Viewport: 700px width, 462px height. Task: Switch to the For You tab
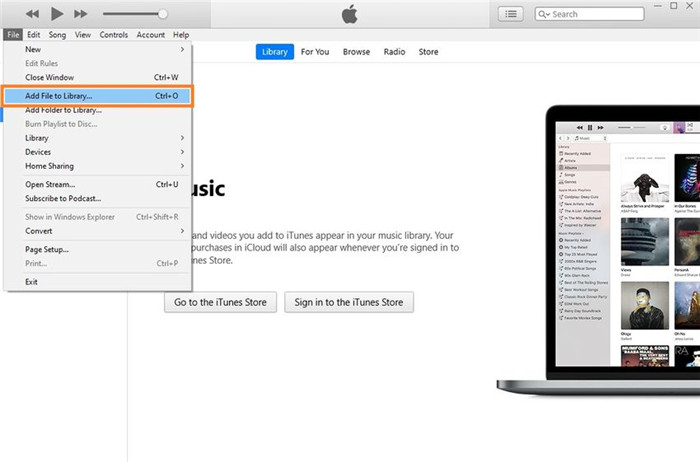[x=315, y=52]
